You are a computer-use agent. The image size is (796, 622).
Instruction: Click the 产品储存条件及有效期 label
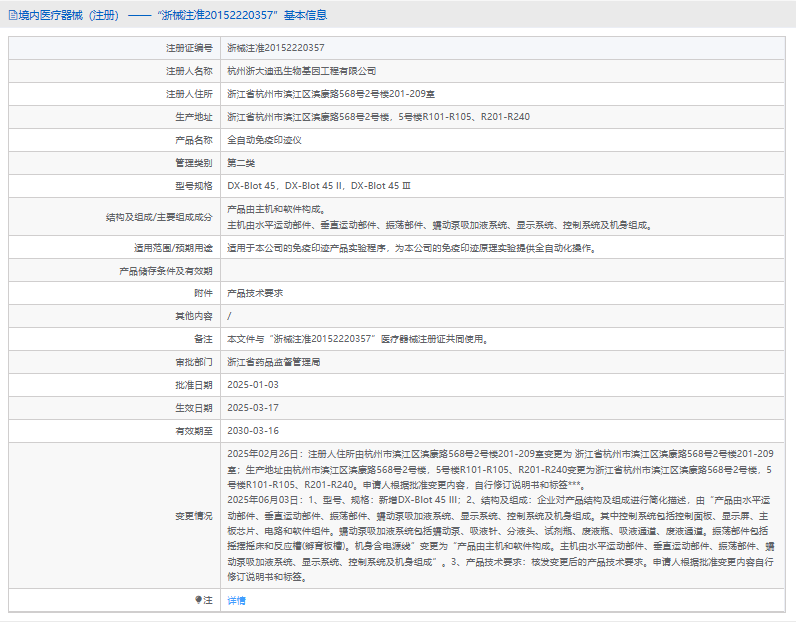tap(165, 271)
